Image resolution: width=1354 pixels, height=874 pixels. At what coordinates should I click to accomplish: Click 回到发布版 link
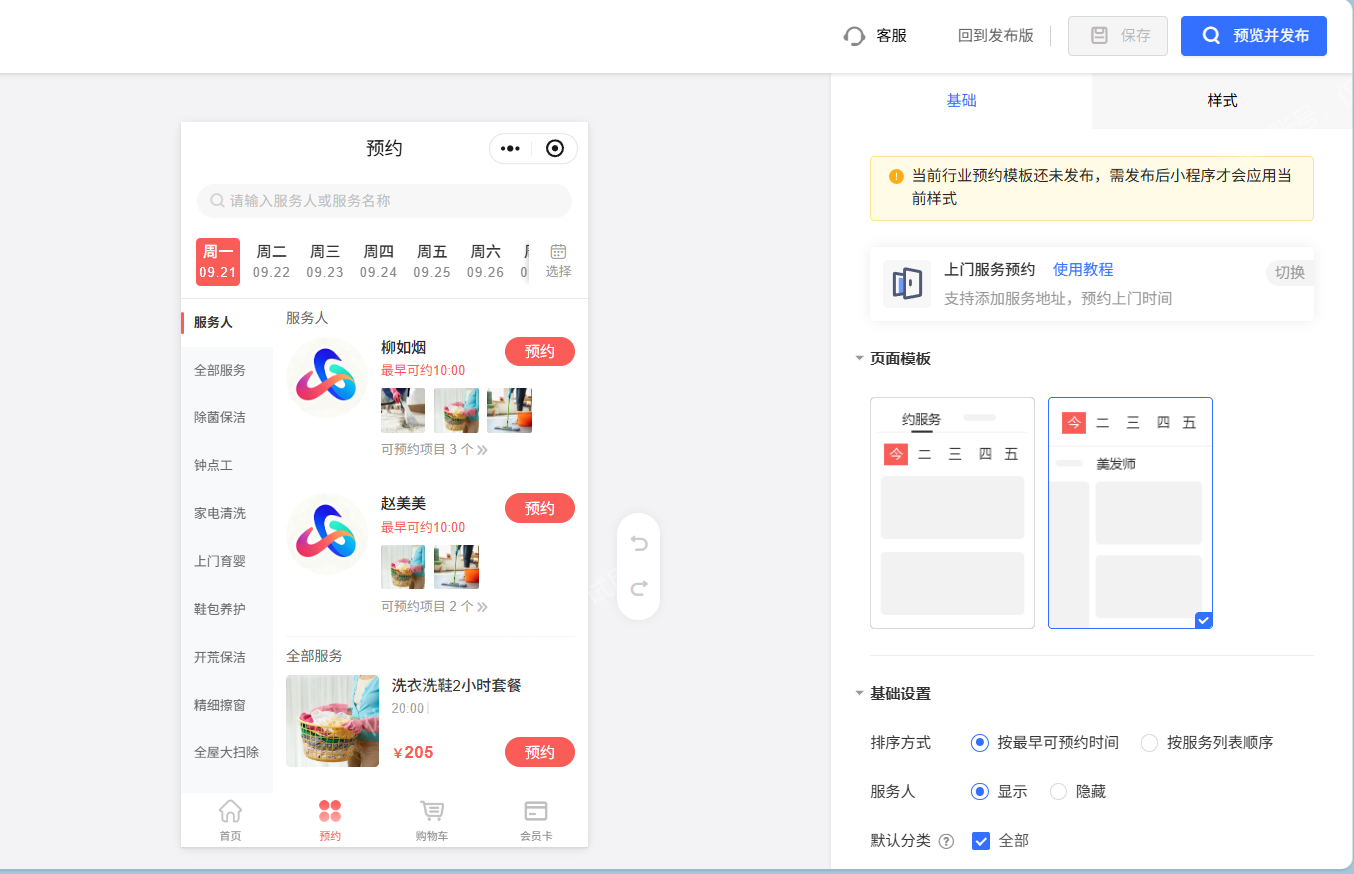995,36
